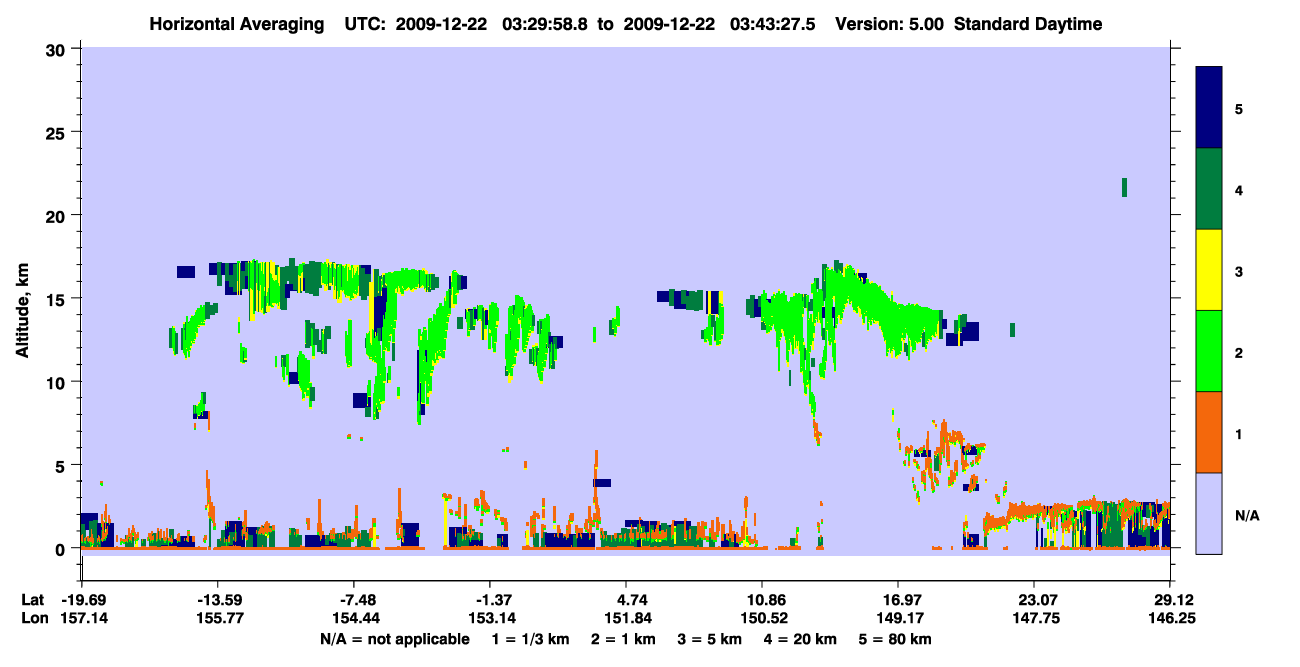Image resolution: width=1300 pixels, height=667 pixels.
Task: Click the legend text 'N/A = not applicable'
Action: (x=395, y=639)
